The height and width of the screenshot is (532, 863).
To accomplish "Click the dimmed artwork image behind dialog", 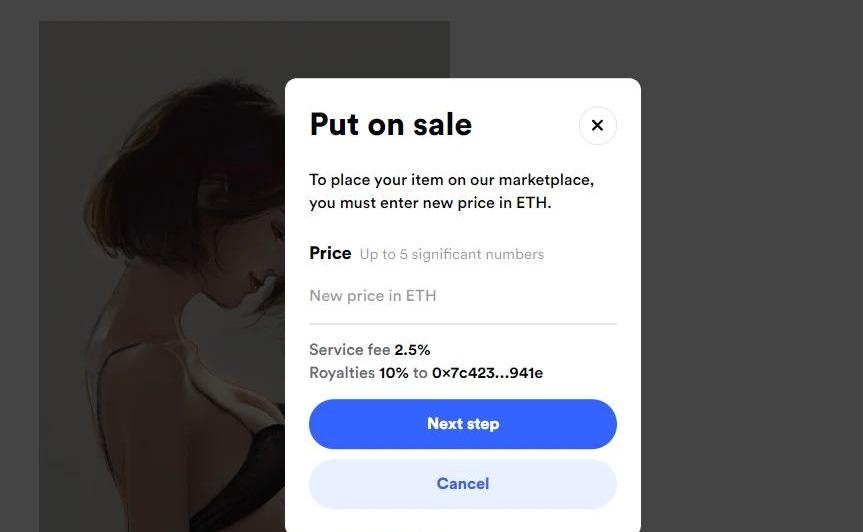I will pos(162,275).
